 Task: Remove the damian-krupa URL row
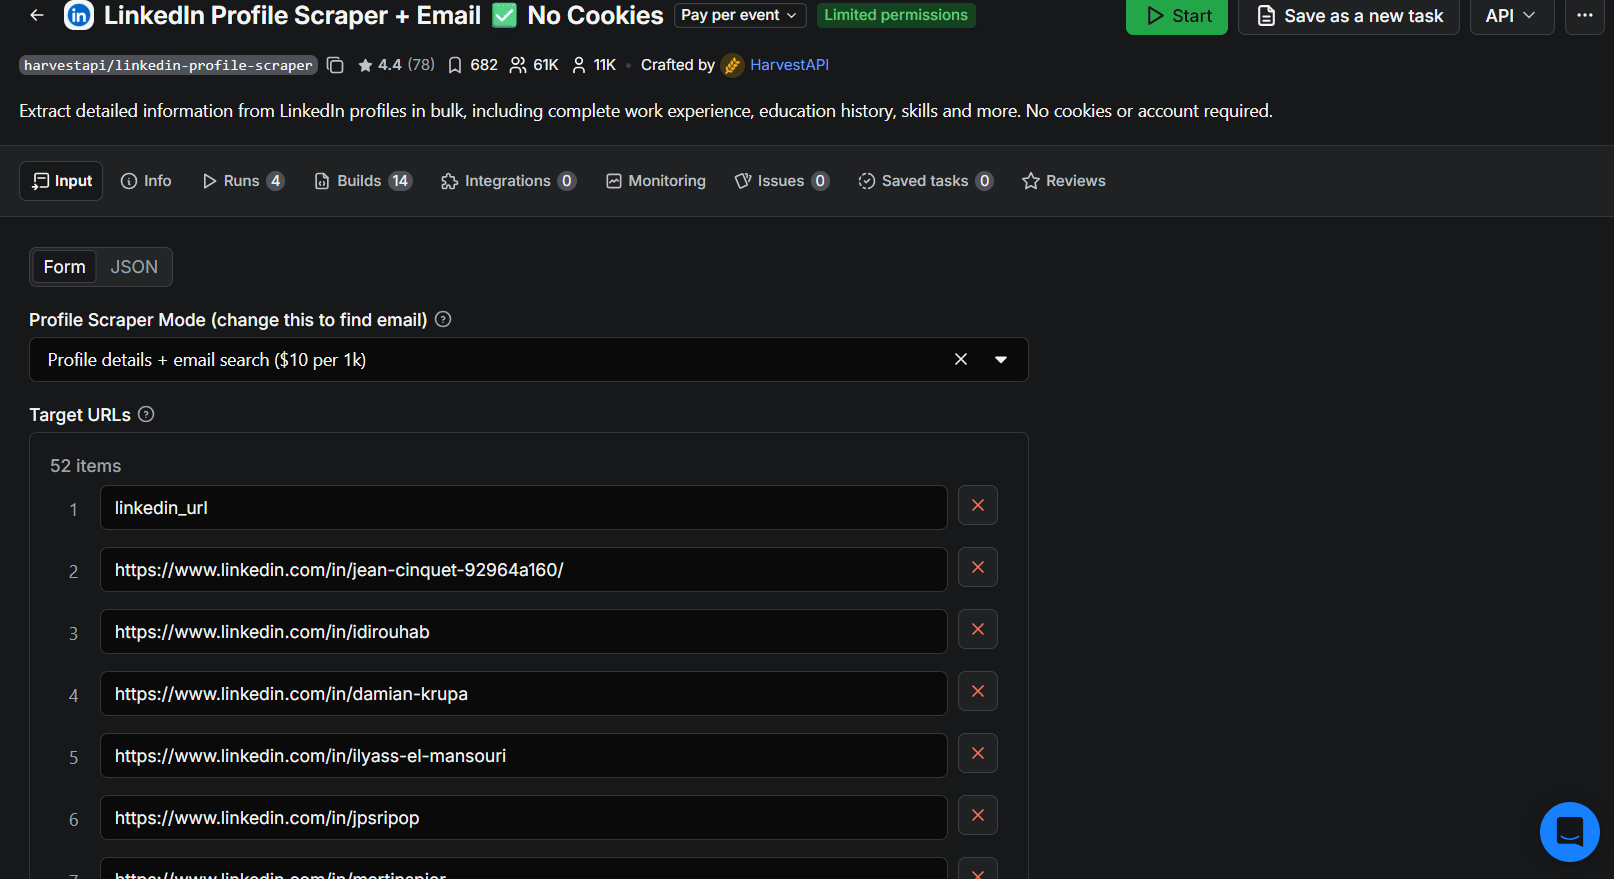tap(978, 692)
